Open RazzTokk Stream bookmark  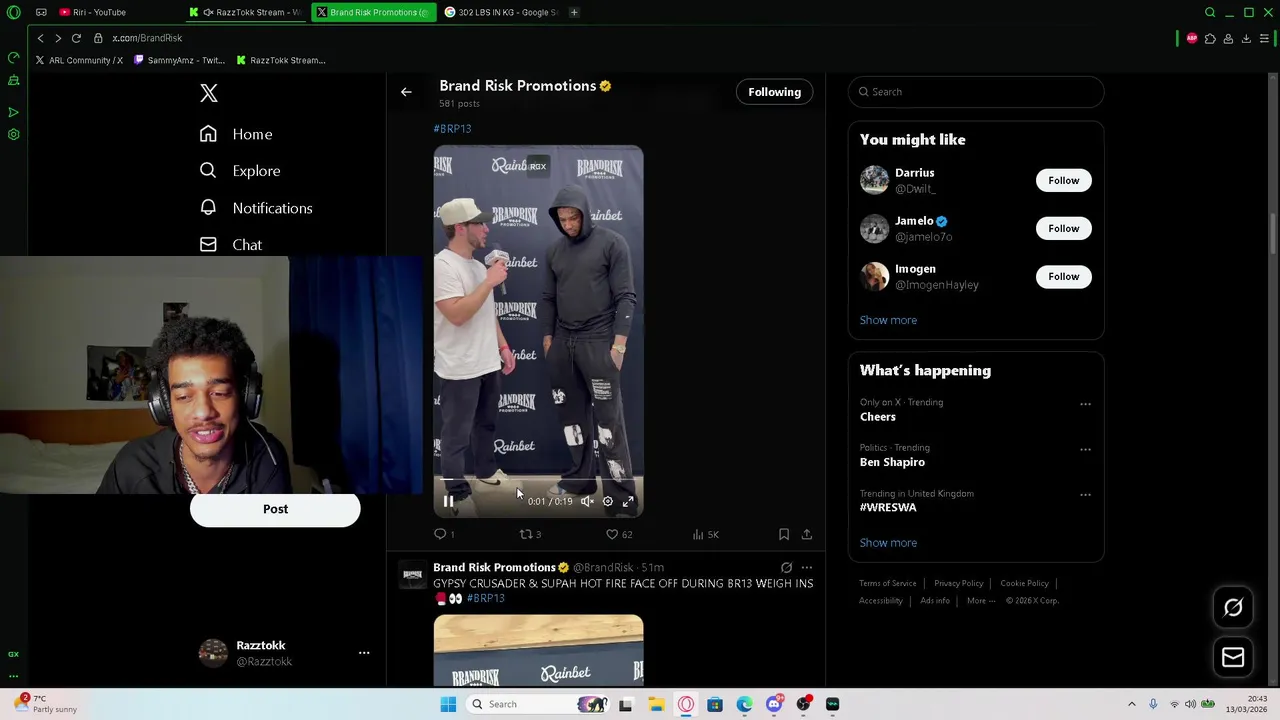click(281, 60)
